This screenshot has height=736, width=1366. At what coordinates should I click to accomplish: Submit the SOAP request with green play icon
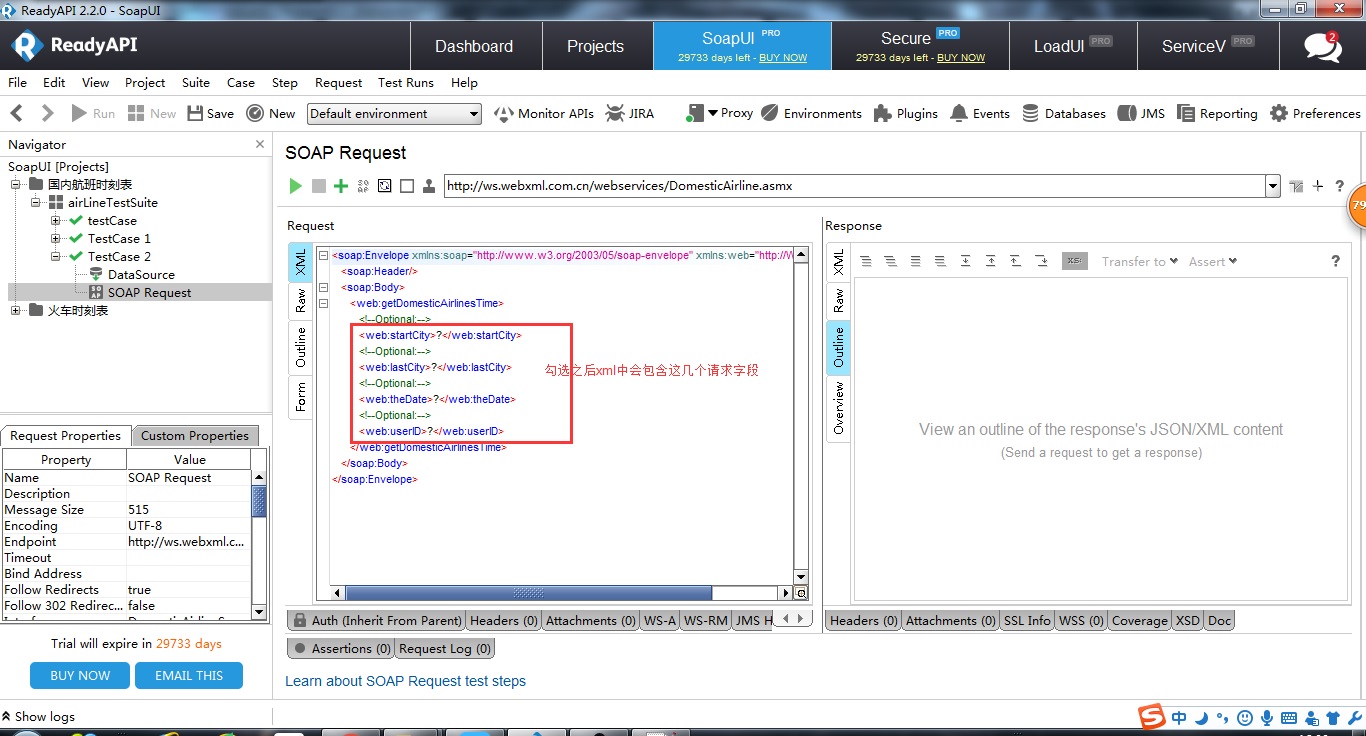click(295, 186)
